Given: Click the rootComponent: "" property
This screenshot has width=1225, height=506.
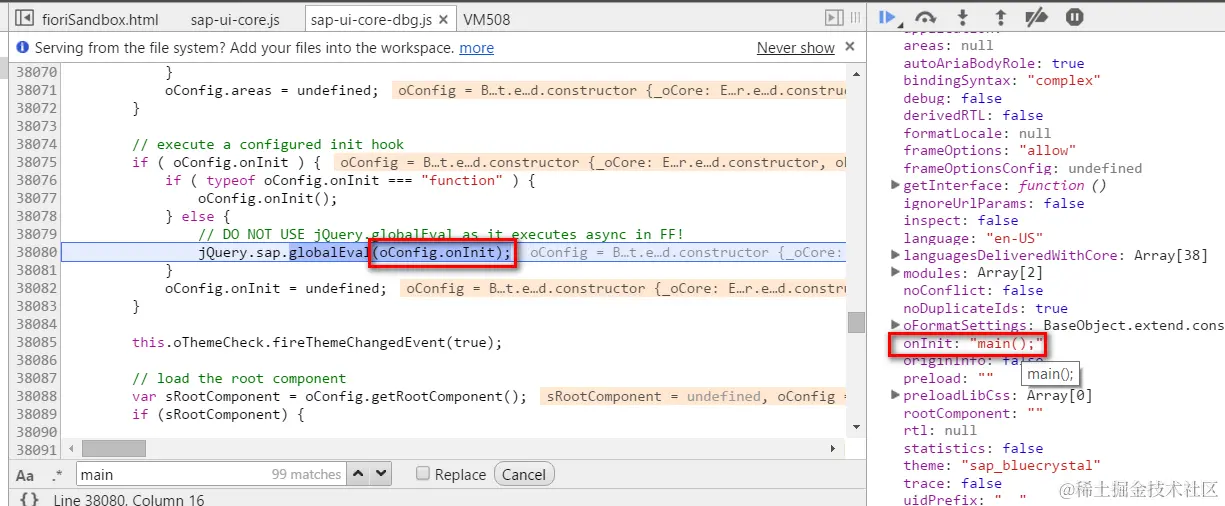Looking at the screenshot, I should (x=973, y=413).
